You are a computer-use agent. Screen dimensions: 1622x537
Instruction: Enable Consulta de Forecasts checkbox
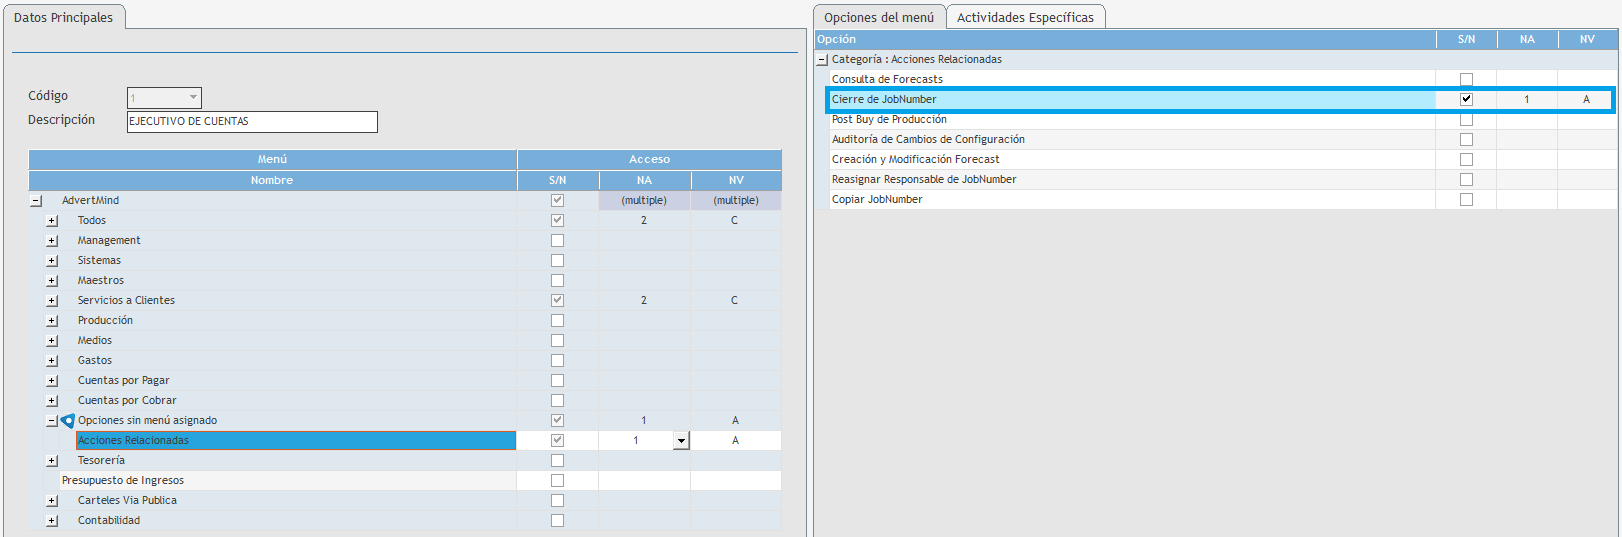point(1466,80)
